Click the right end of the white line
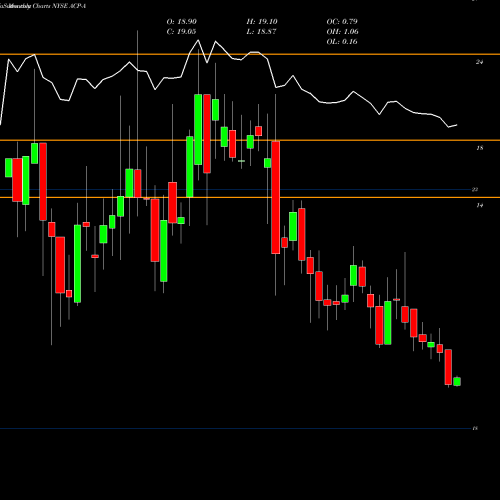Screen dimensions: 500x500 [456, 125]
